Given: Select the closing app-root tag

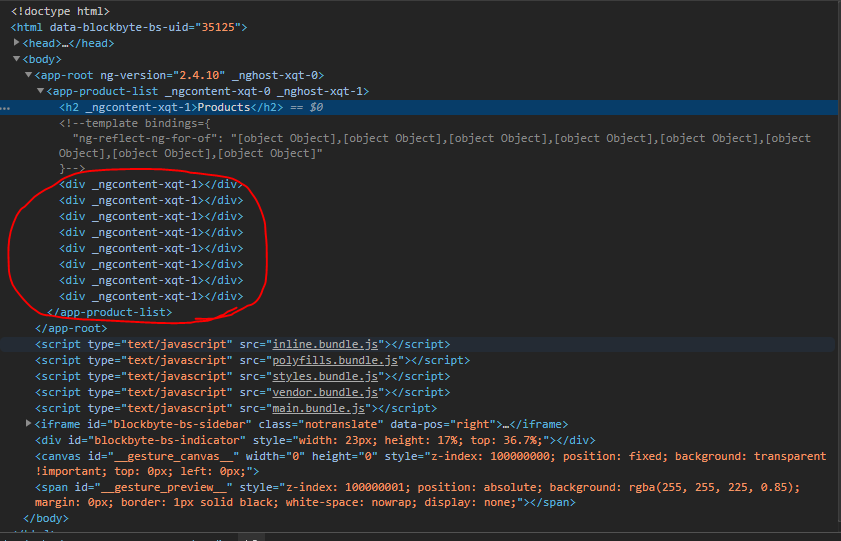Looking at the screenshot, I should pos(71,328).
